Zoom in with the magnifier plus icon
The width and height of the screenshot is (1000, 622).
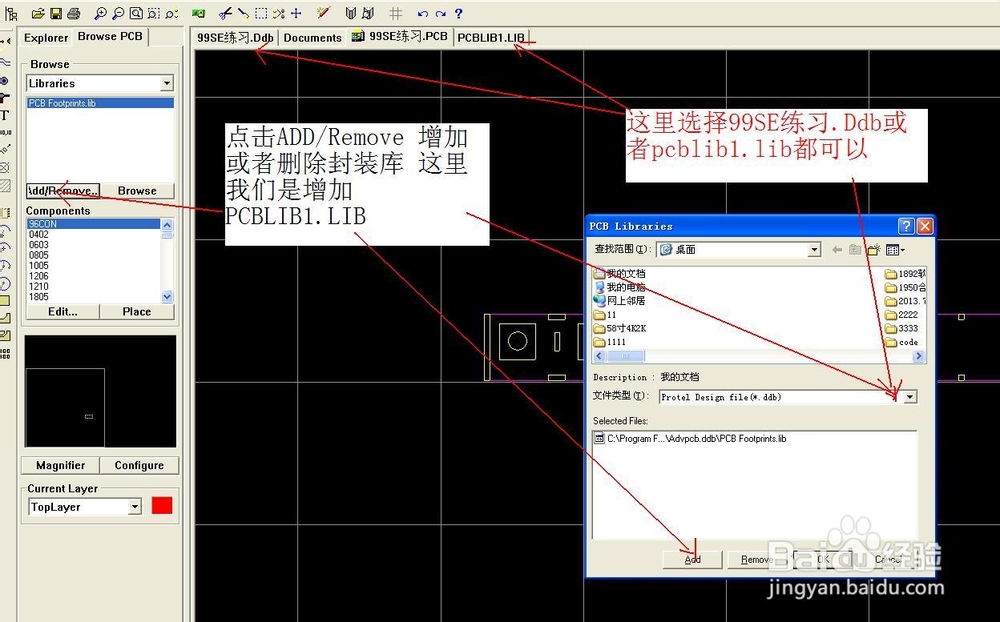click(x=100, y=13)
